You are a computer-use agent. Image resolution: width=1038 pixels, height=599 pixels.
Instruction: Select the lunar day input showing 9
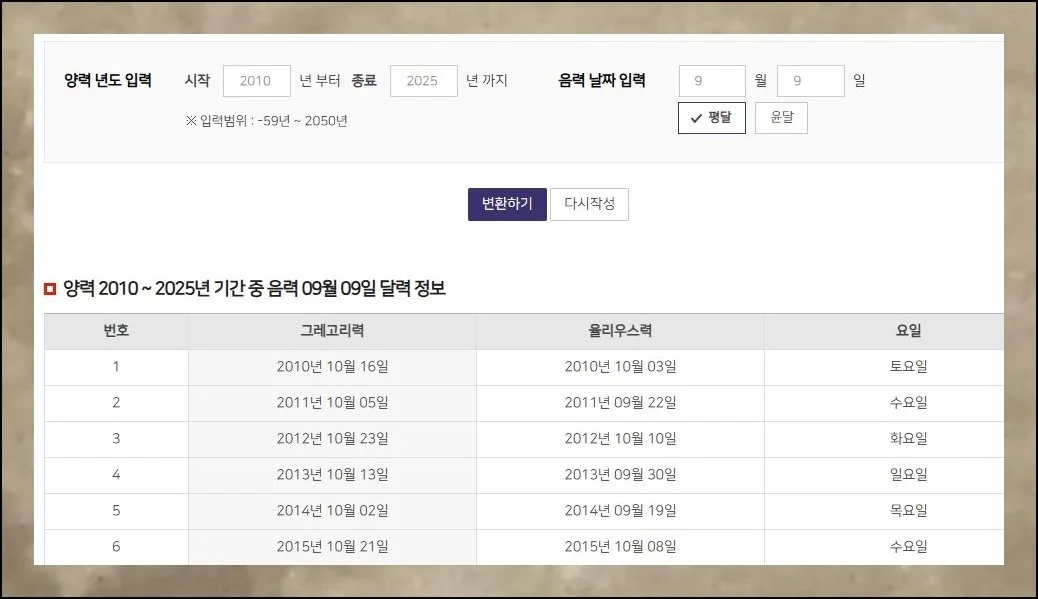point(810,81)
